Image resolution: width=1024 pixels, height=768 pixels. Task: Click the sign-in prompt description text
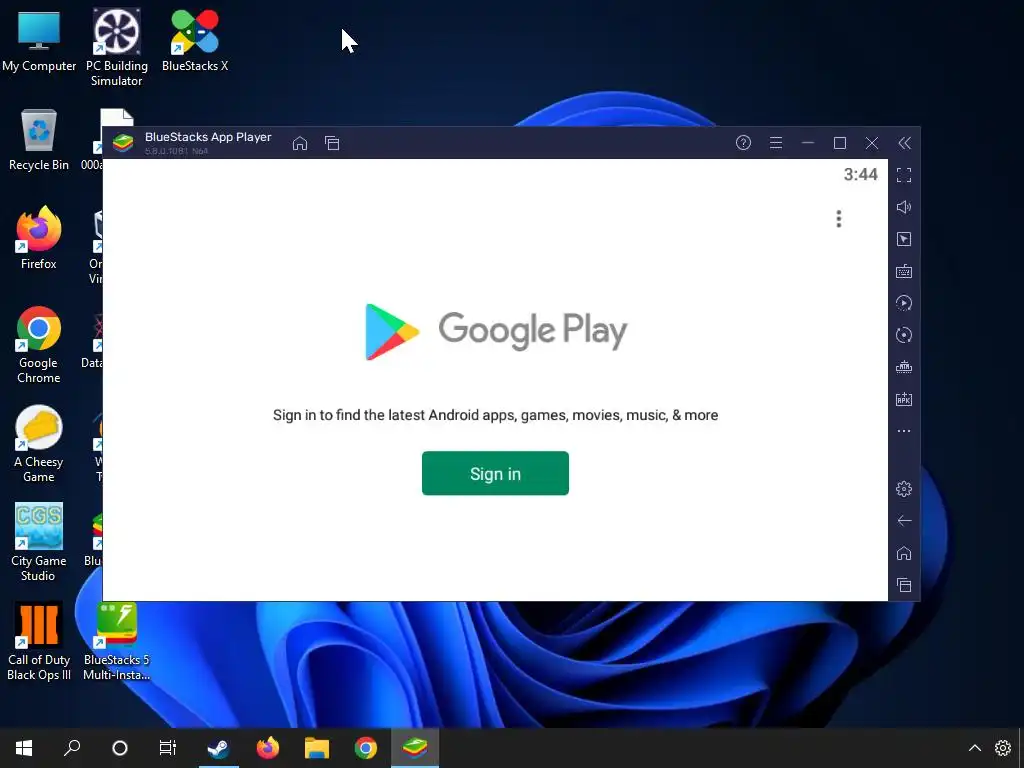pyautogui.click(x=495, y=415)
